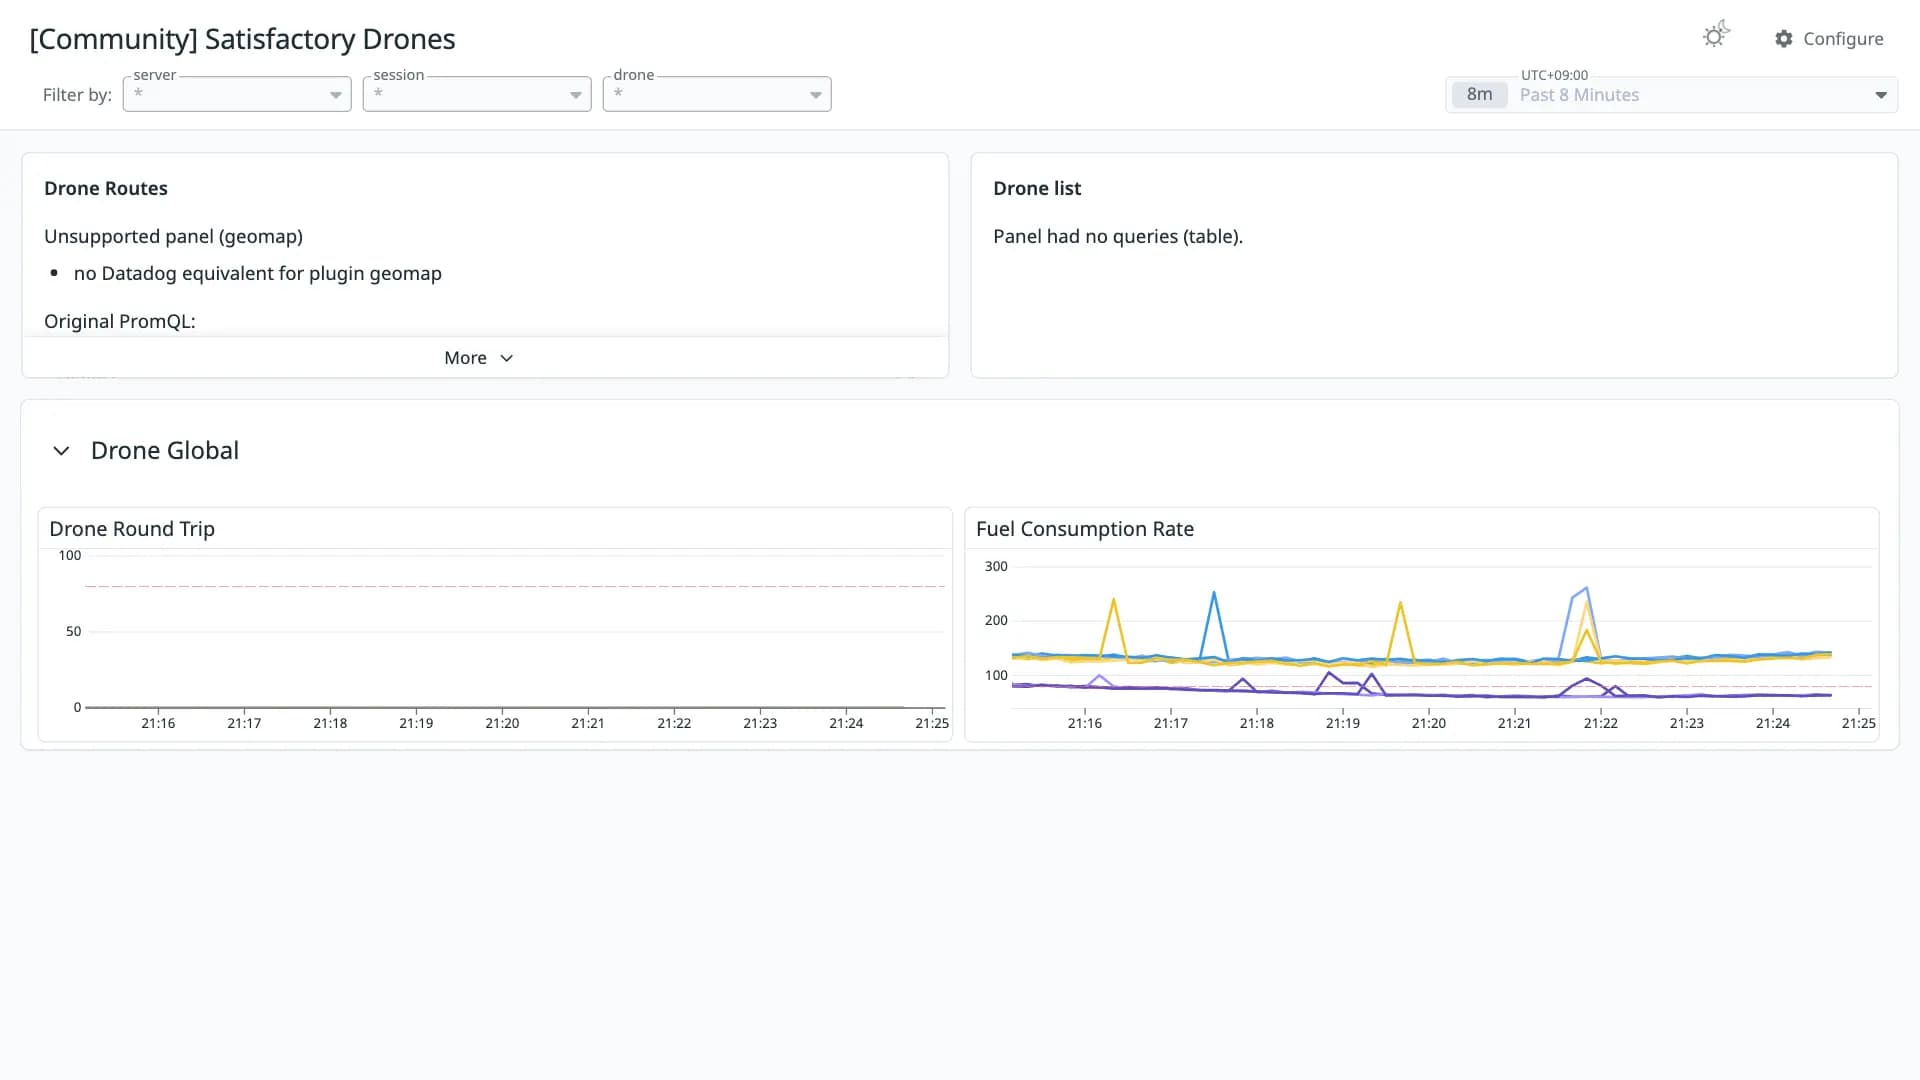Screen dimensions: 1920x1080
Task: Click the 8m time badge
Action: coord(1479,95)
